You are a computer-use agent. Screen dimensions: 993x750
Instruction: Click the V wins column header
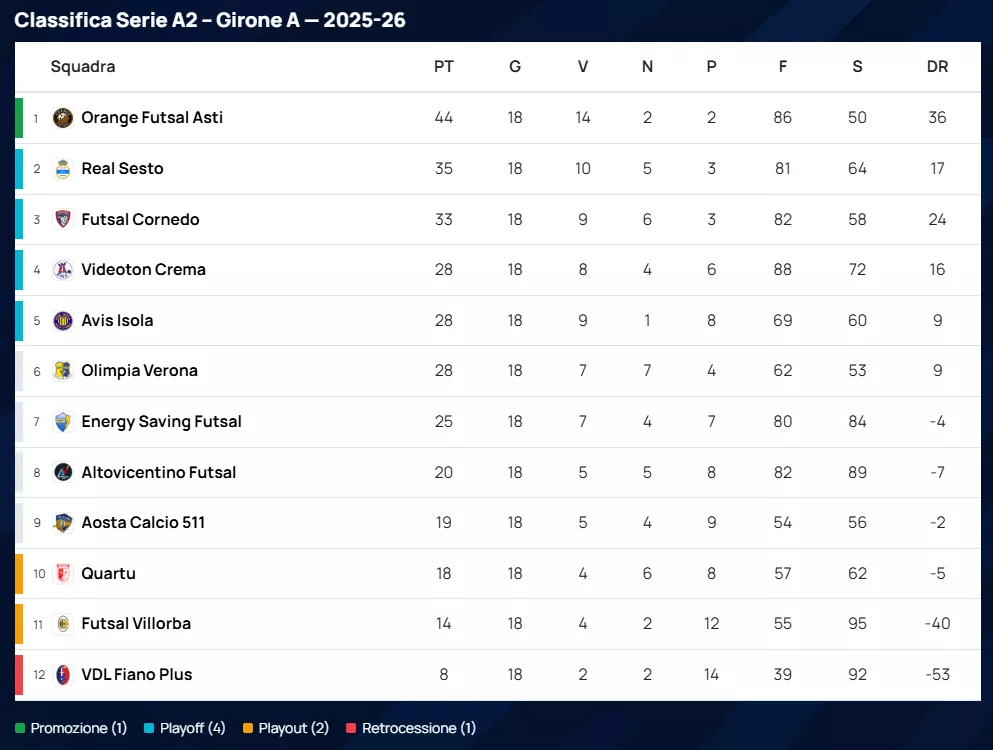583,67
